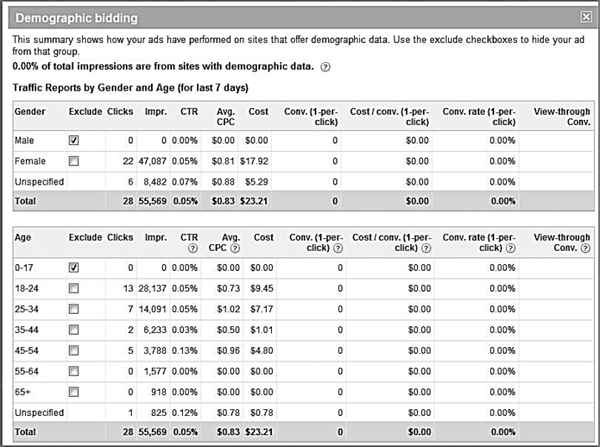
Task: Check the 65+ exclude checkbox
Action: coord(74,392)
